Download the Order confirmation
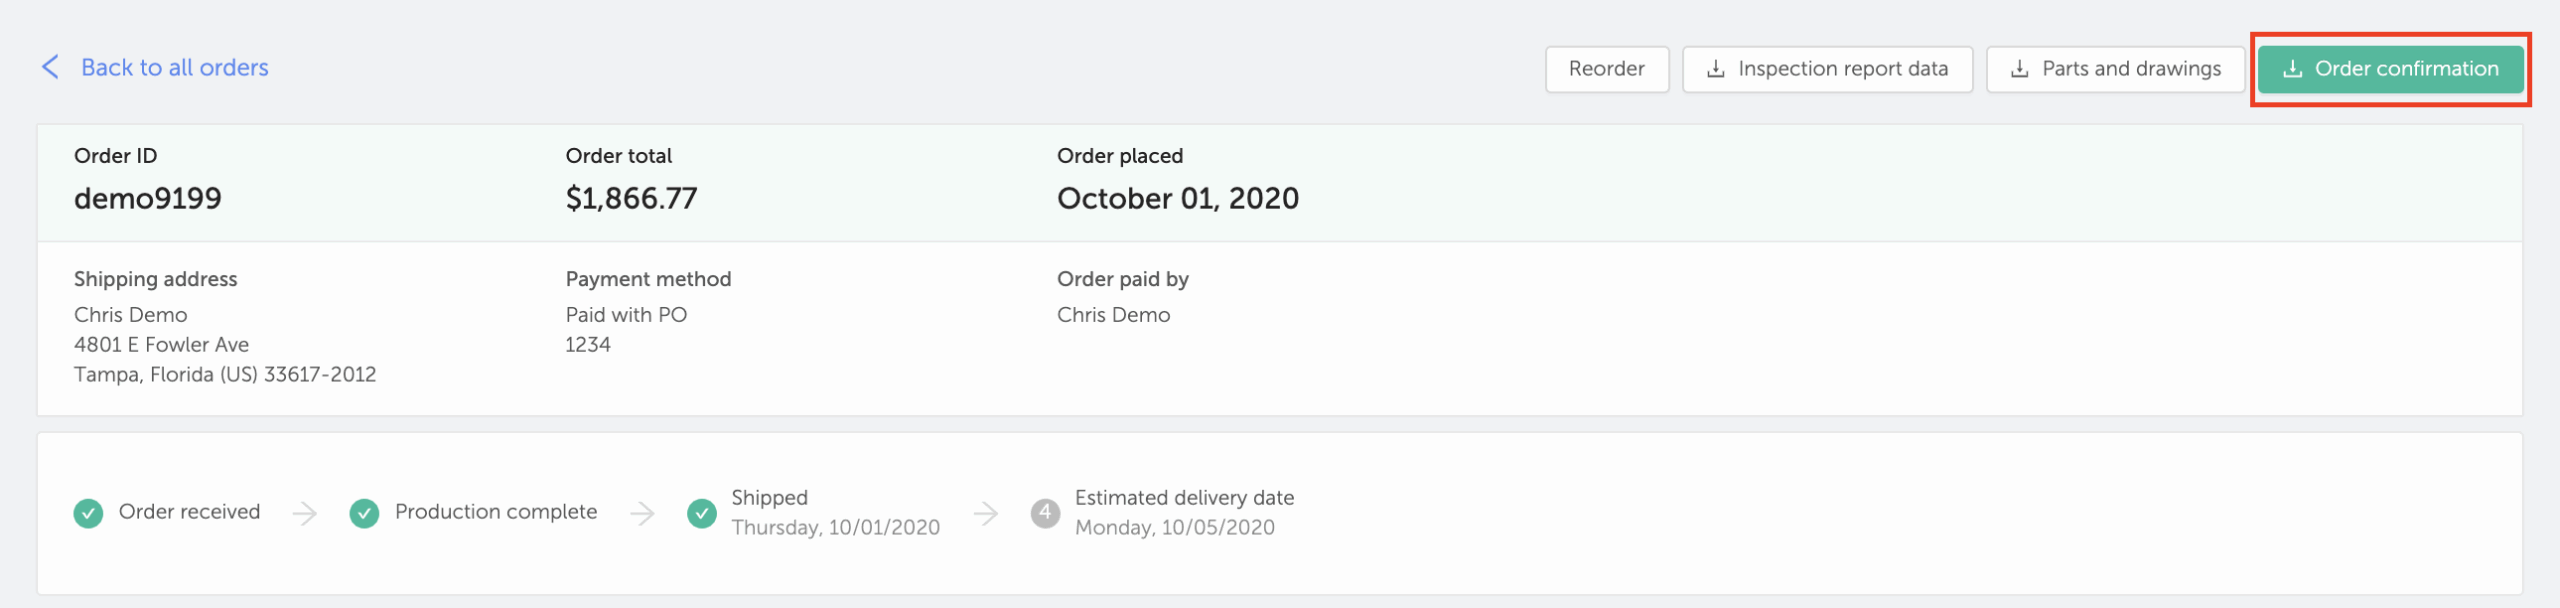This screenshot has width=2560, height=608. tap(2391, 69)
